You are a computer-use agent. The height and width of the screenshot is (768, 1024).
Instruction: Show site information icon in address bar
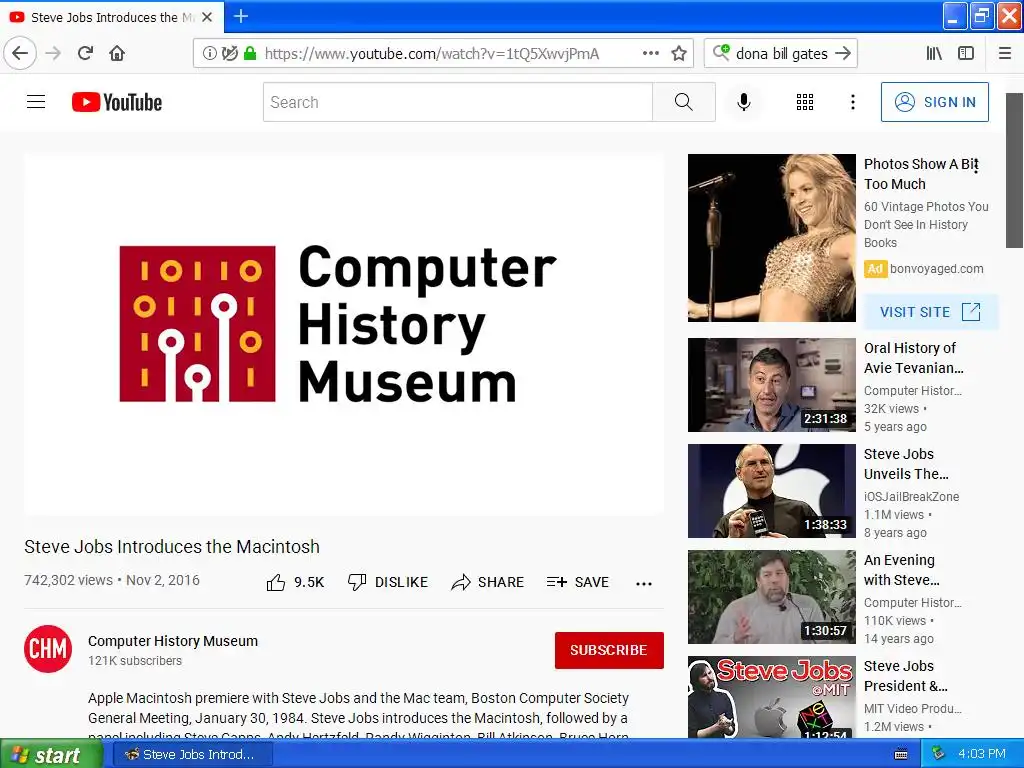(209, 53)
